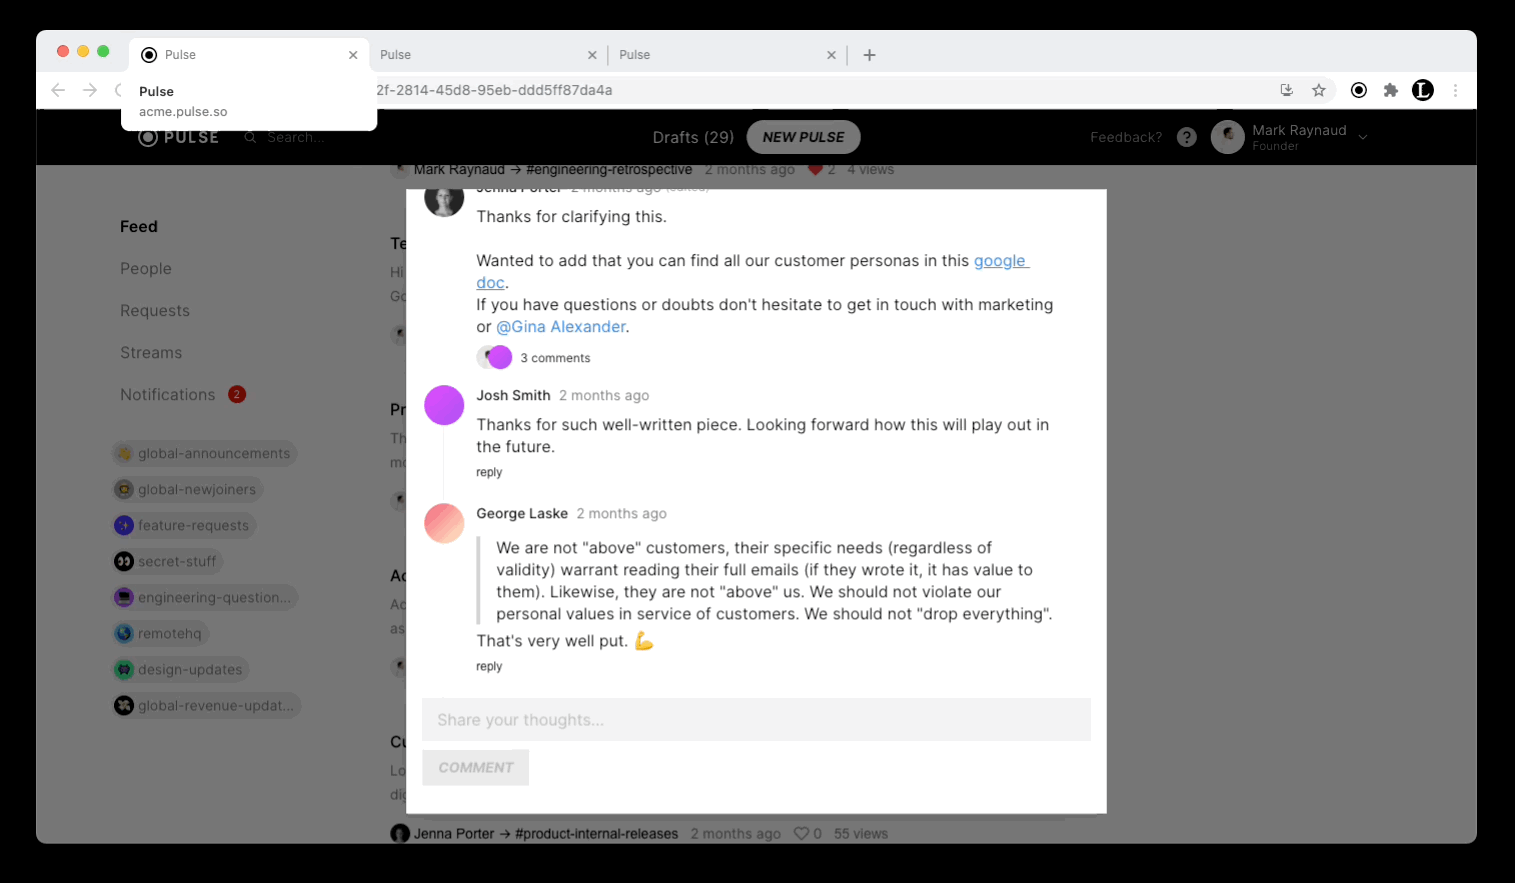Expand the Mark Raynaud account dropdown
This screenshot has width=1515, height=883.
tap(1363, 137)
